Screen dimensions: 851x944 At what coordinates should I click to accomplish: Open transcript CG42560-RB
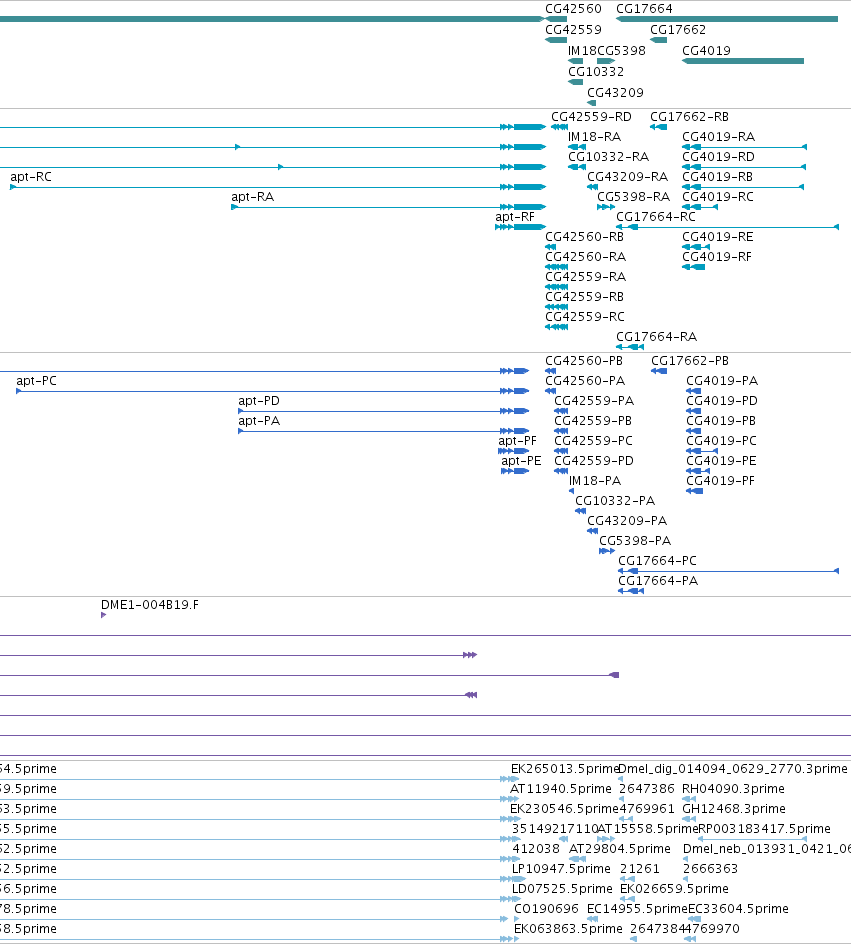point(584,237)
